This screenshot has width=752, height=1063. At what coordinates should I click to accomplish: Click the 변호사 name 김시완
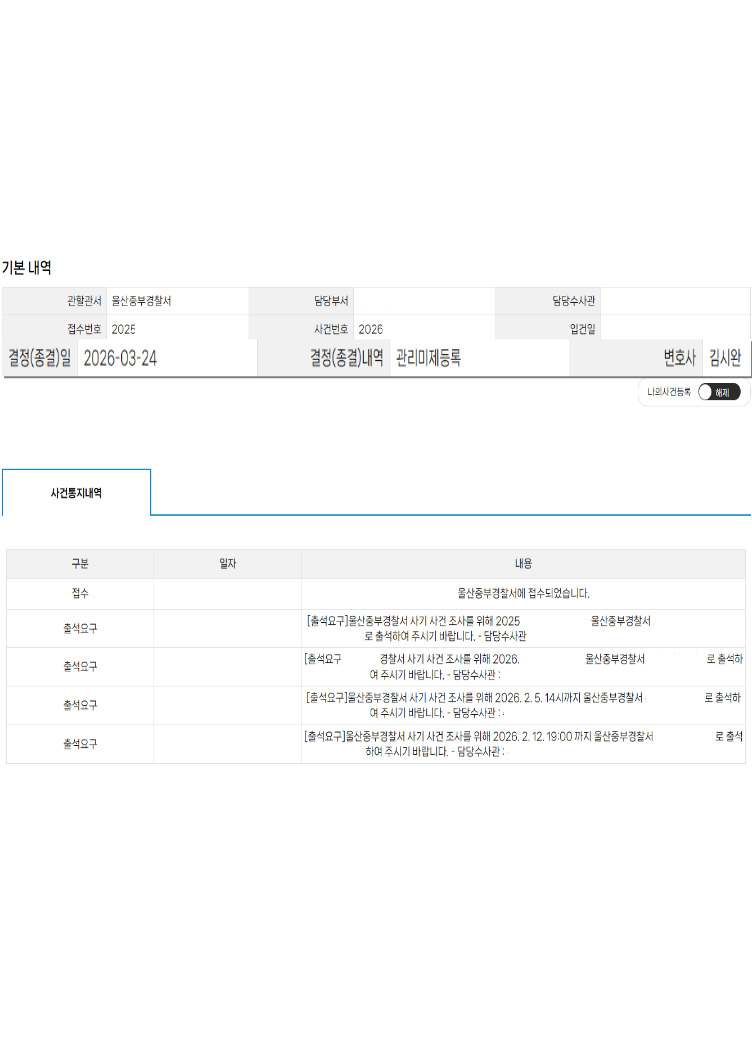pos(725,359)
